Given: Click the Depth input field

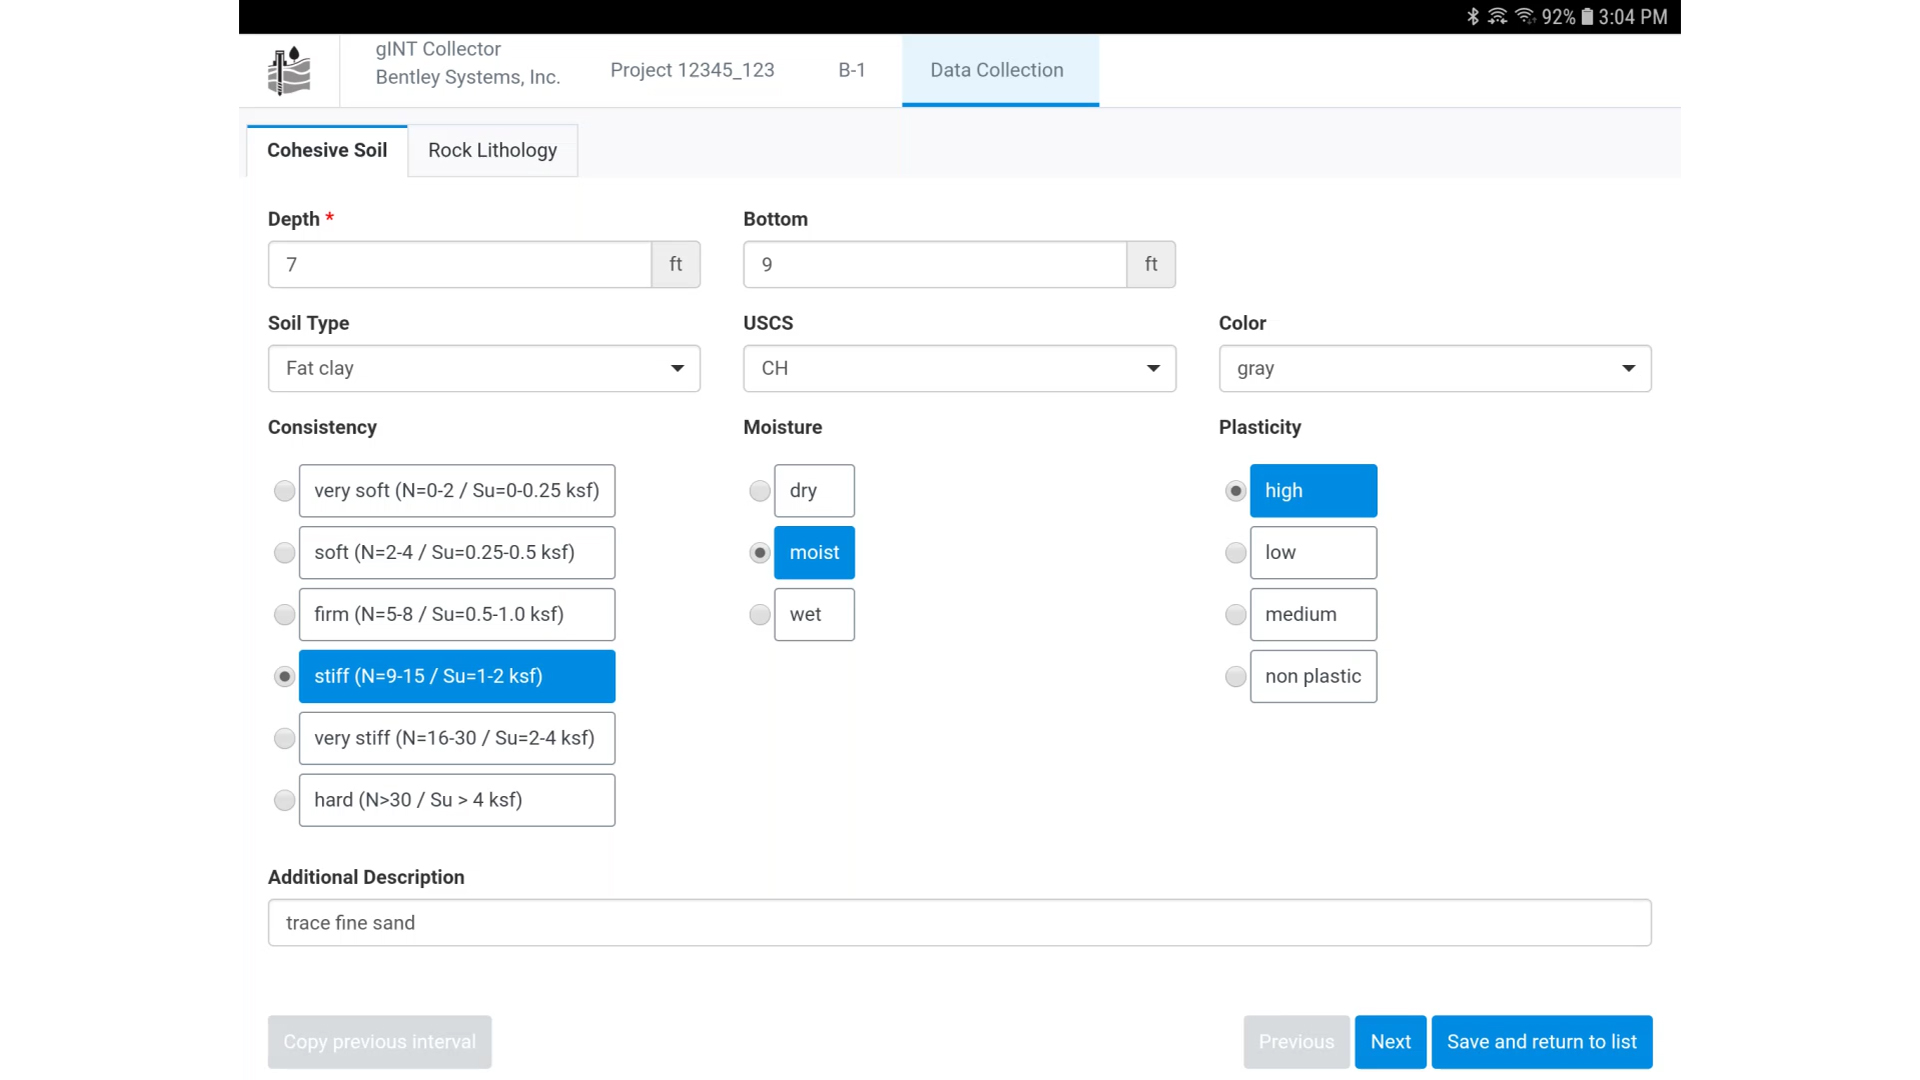Looking at the screenshot, I should point(460,265).
